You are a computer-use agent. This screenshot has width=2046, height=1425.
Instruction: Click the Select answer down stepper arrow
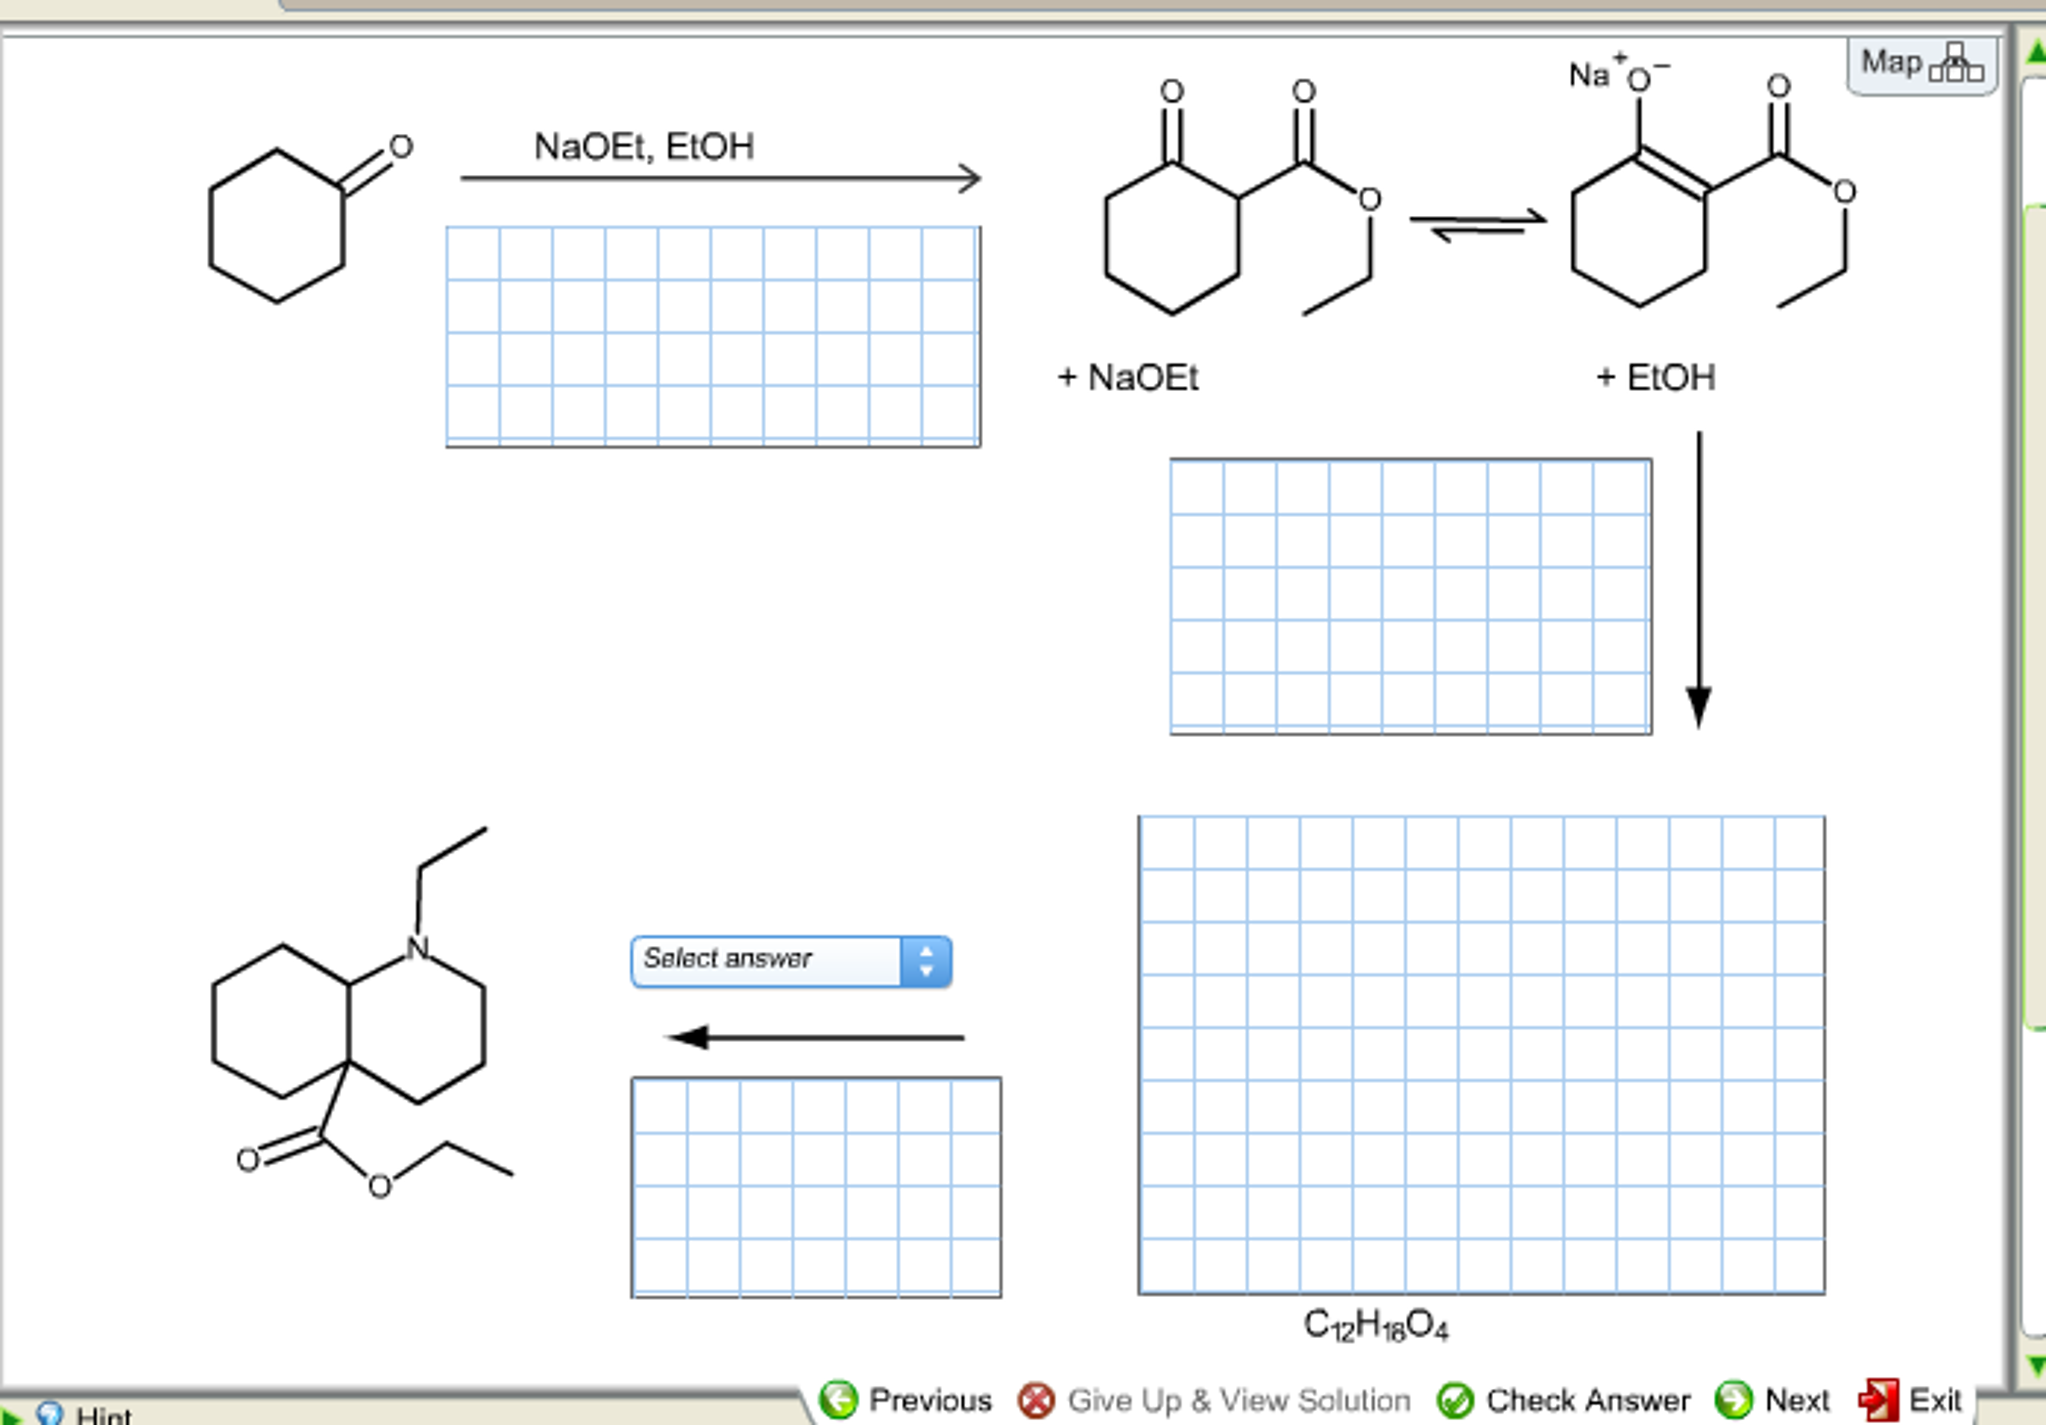[x=926, y=970]
